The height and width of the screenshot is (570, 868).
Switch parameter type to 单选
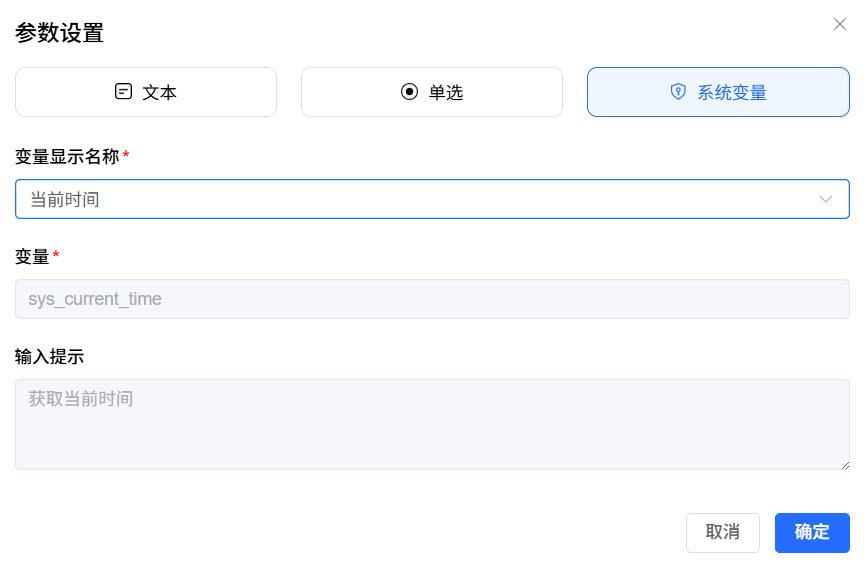pos(432,92)
